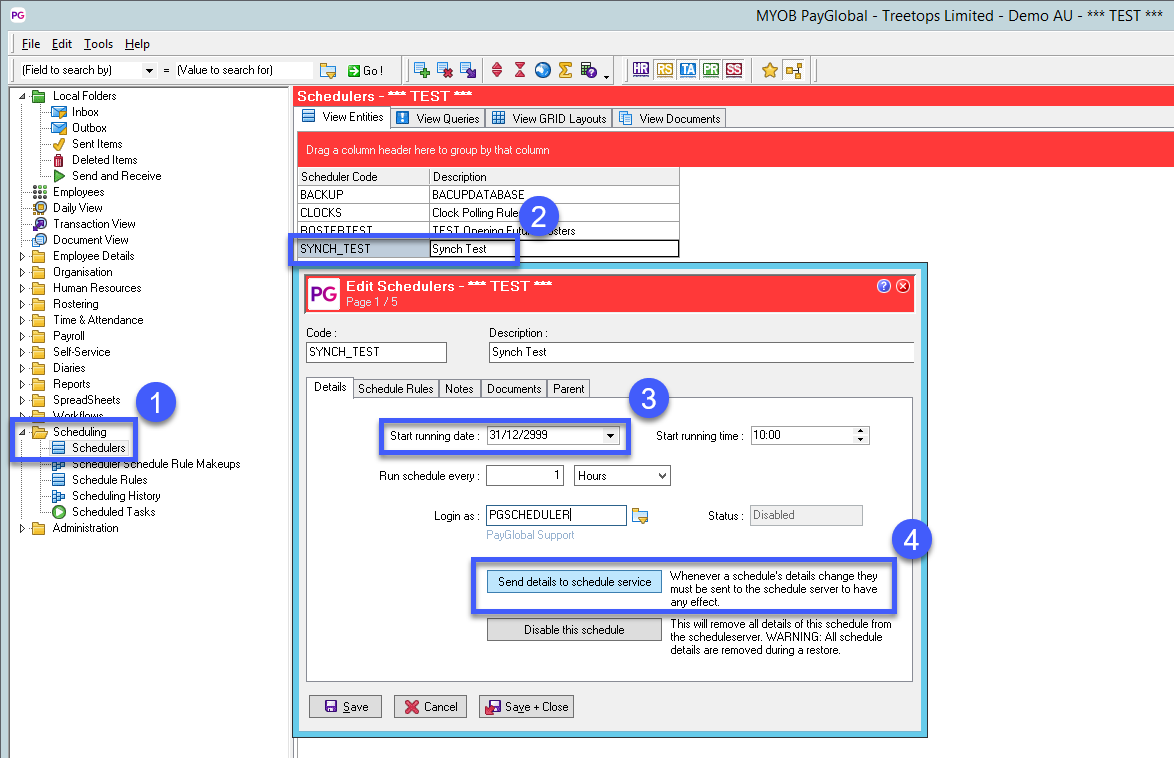This screenshot has width=1174, height=758.
Task: Click the red X delete-record toolbar icon
Action: (445, 69)
